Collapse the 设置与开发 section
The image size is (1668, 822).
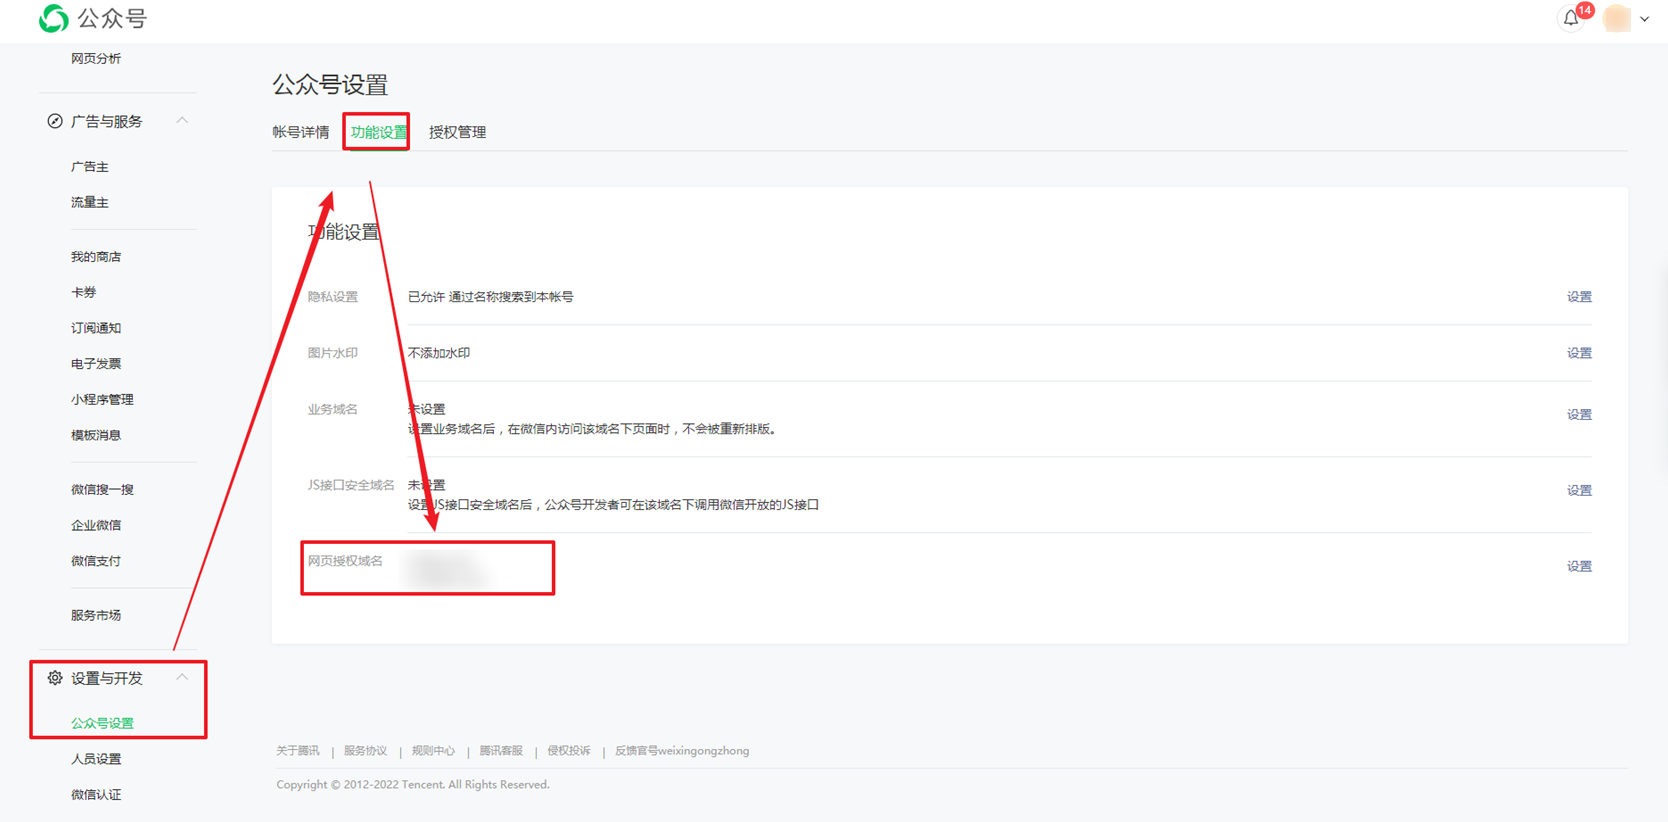(182, 678)
